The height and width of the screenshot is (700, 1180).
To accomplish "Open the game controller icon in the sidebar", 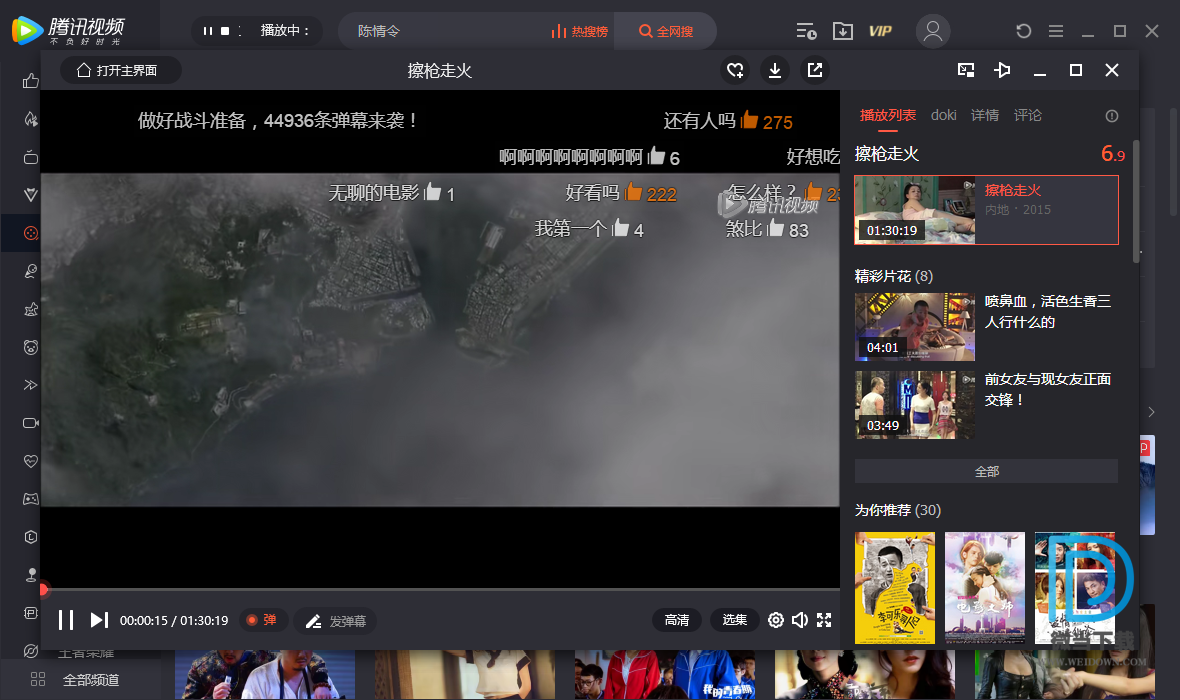I will tap(31, 499).
